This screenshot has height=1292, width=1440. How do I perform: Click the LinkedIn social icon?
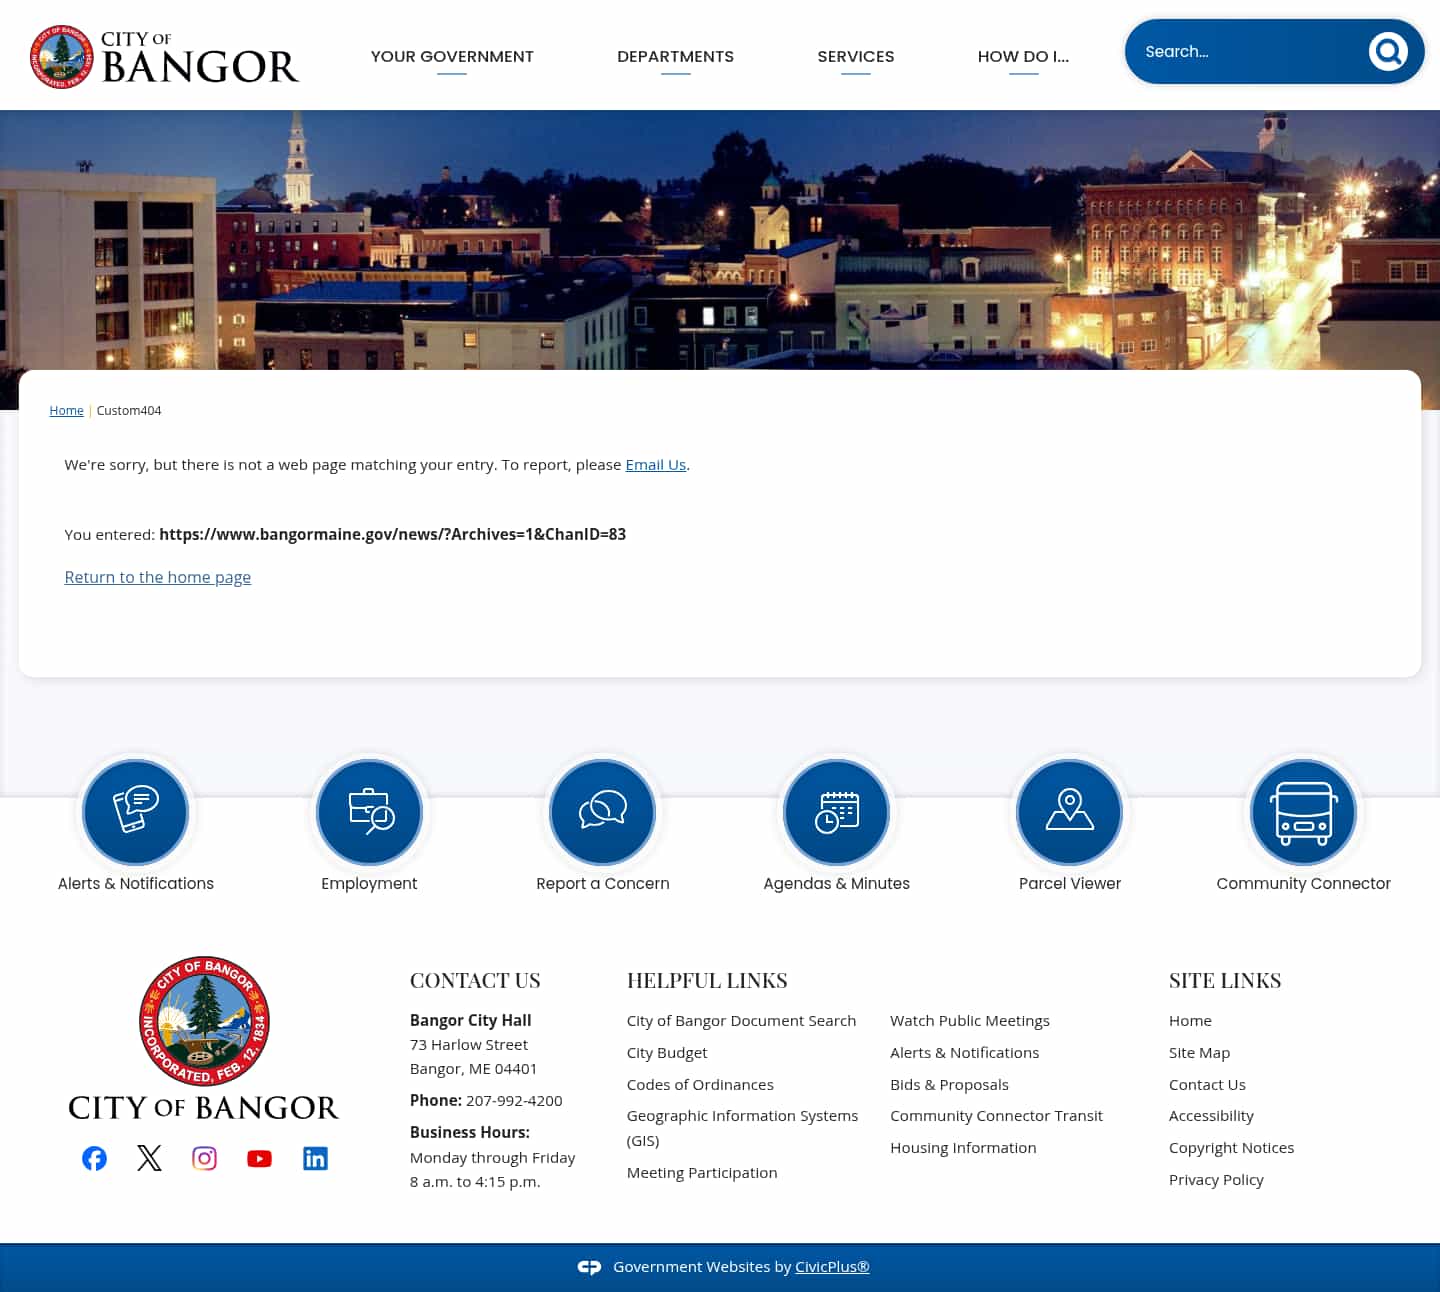click(315, 1158)
